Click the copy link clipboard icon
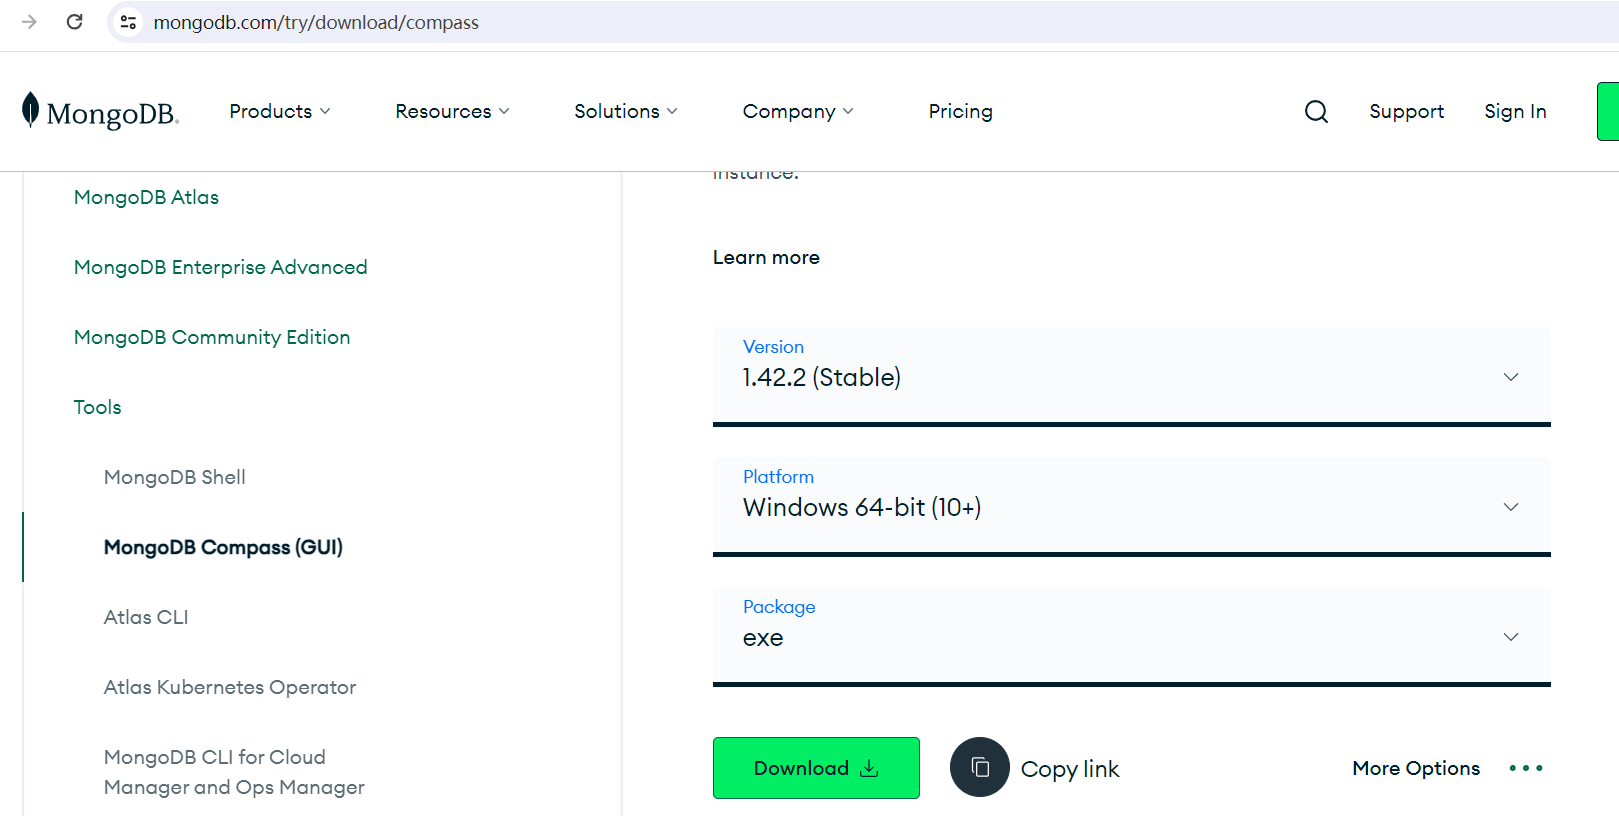 (980, 767)
